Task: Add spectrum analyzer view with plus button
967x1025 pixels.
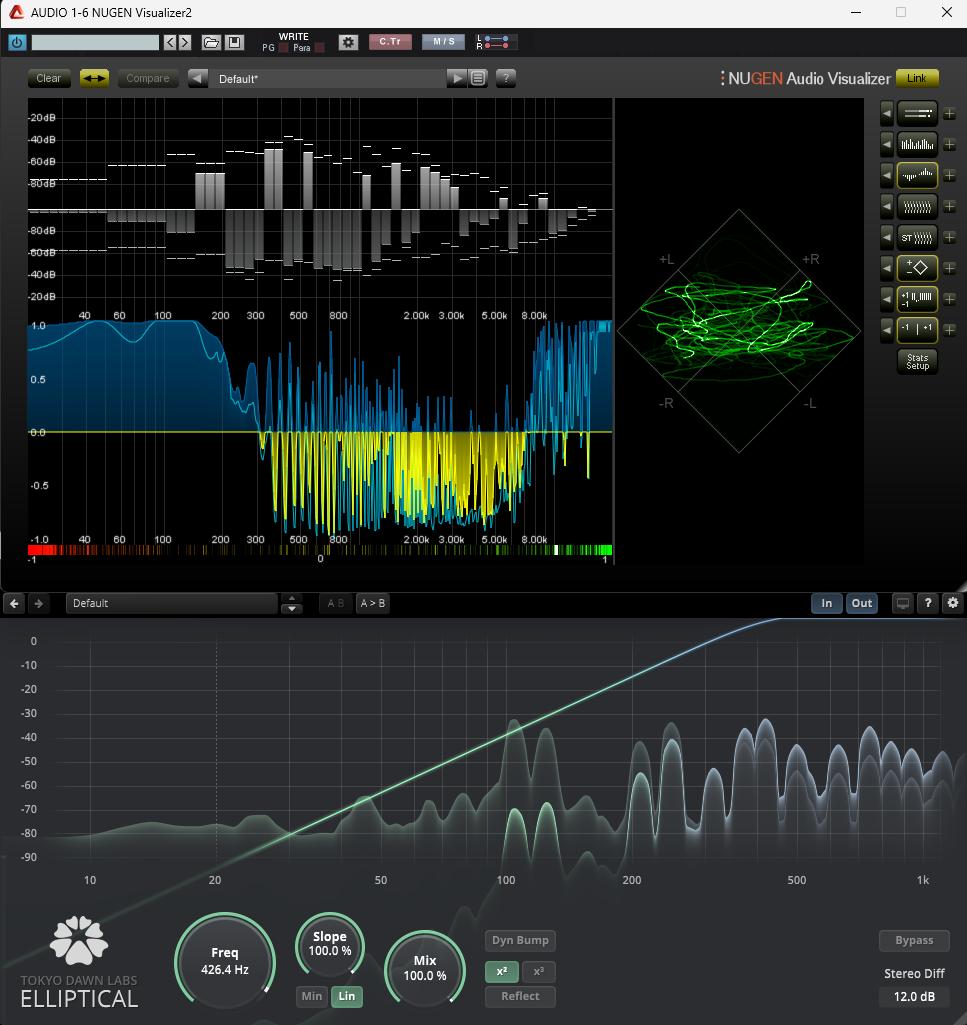Action: point(949,144)
